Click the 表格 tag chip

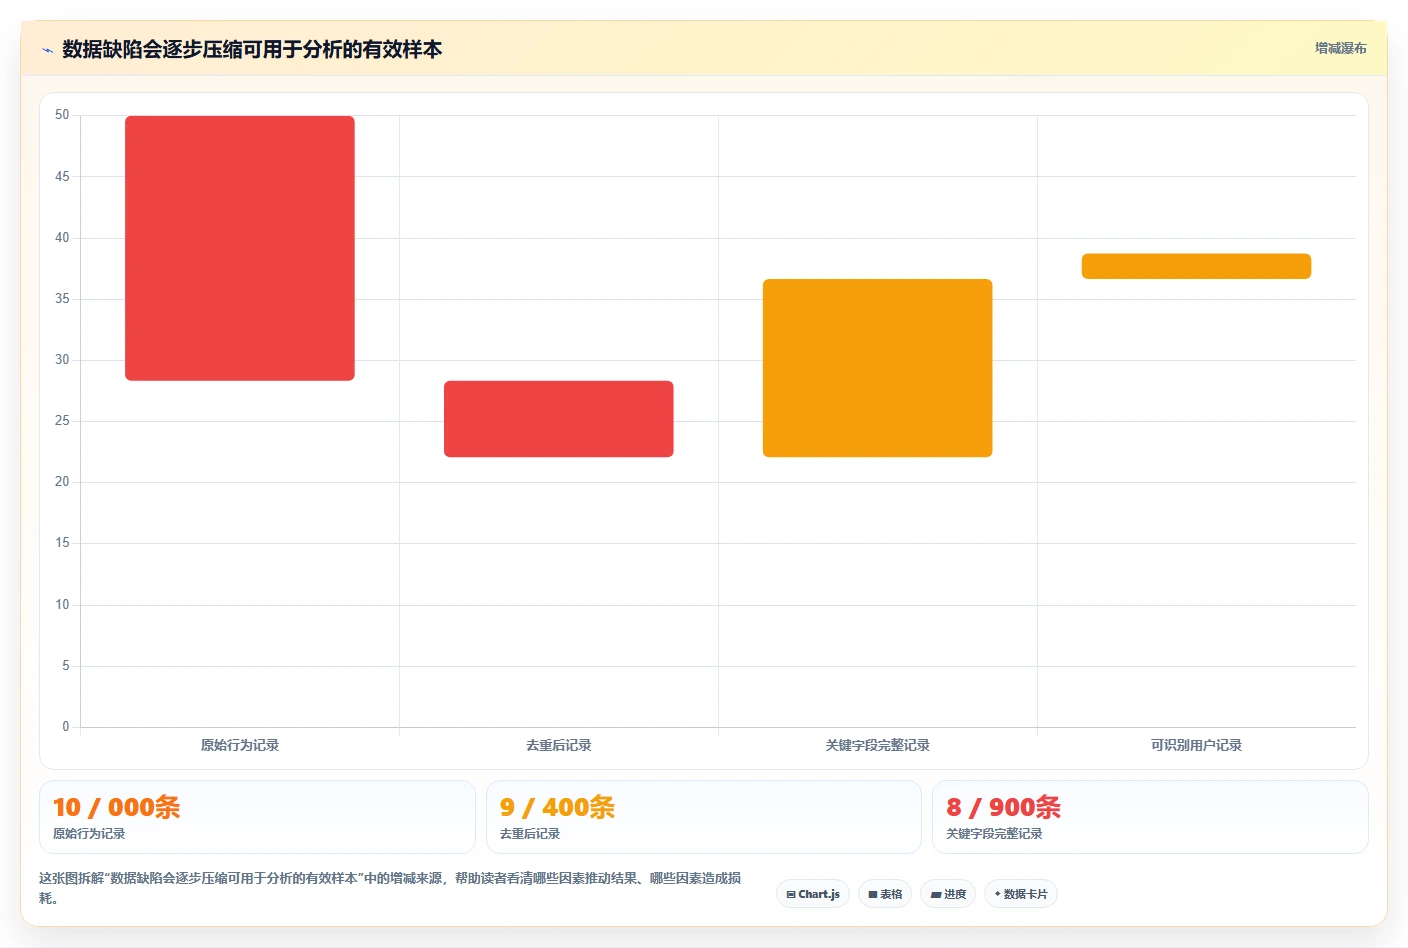tap(885, 894)
